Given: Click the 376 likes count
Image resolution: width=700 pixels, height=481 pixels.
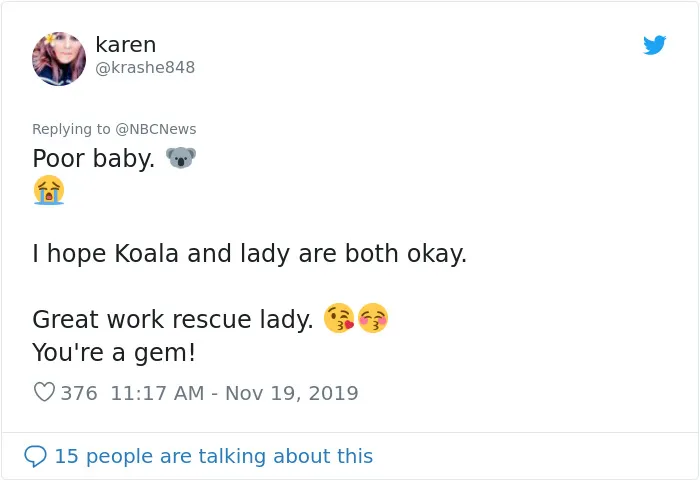Looking at the screenshot, I should click(79, 393).
